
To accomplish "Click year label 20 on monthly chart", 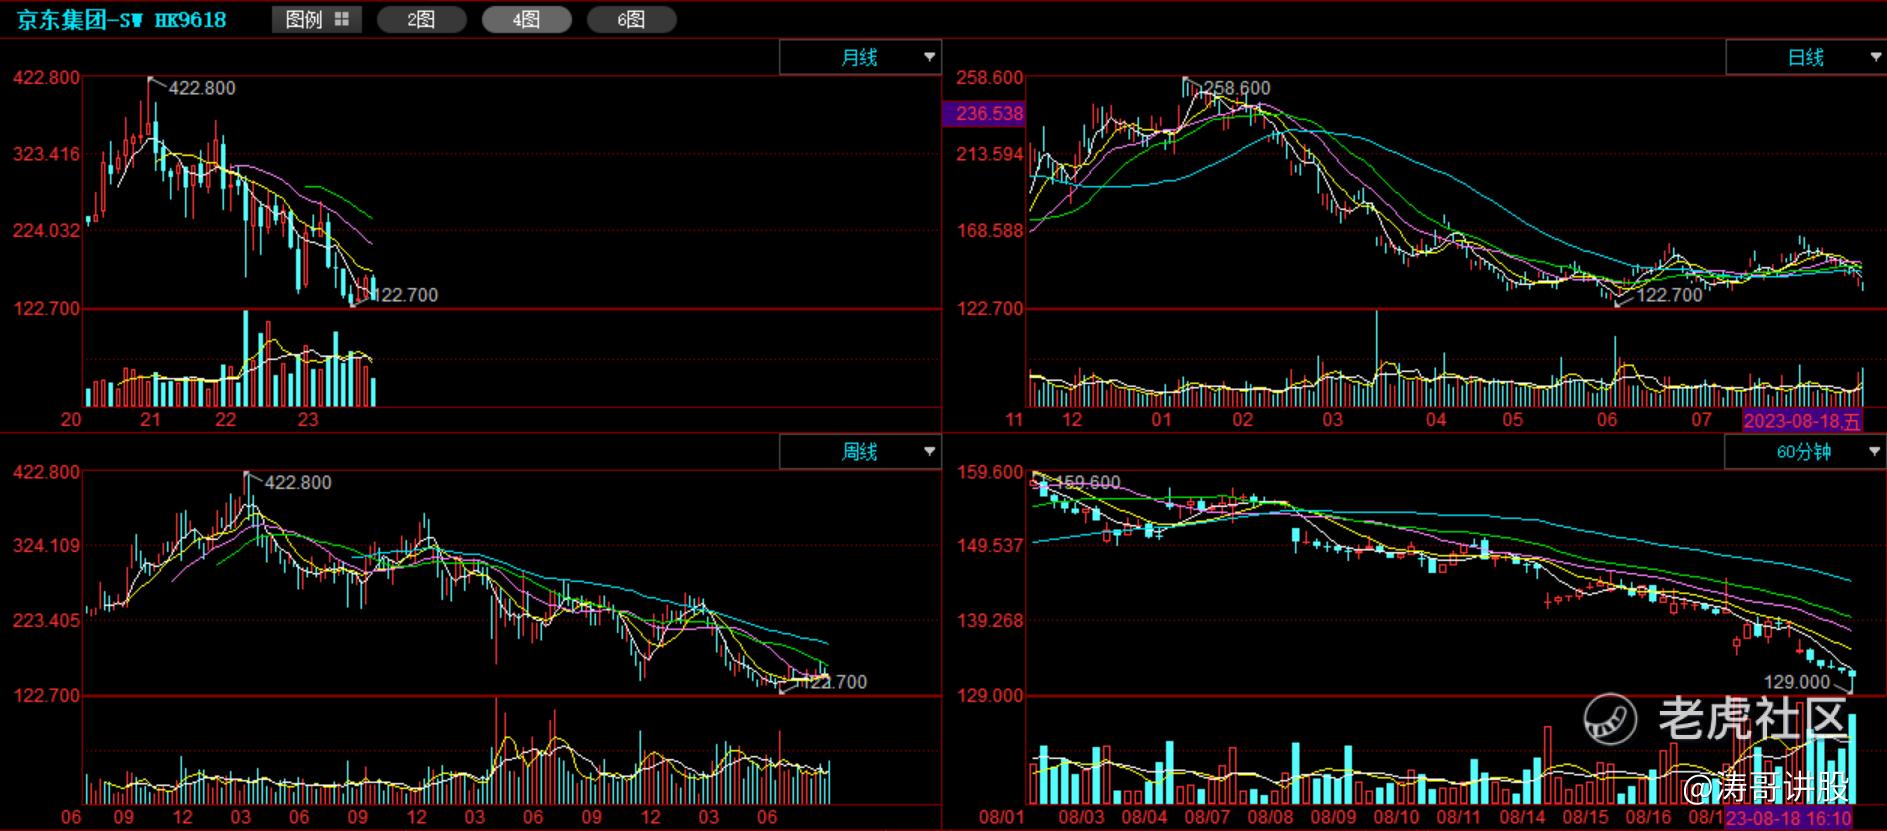I will (x=71, y=420).
